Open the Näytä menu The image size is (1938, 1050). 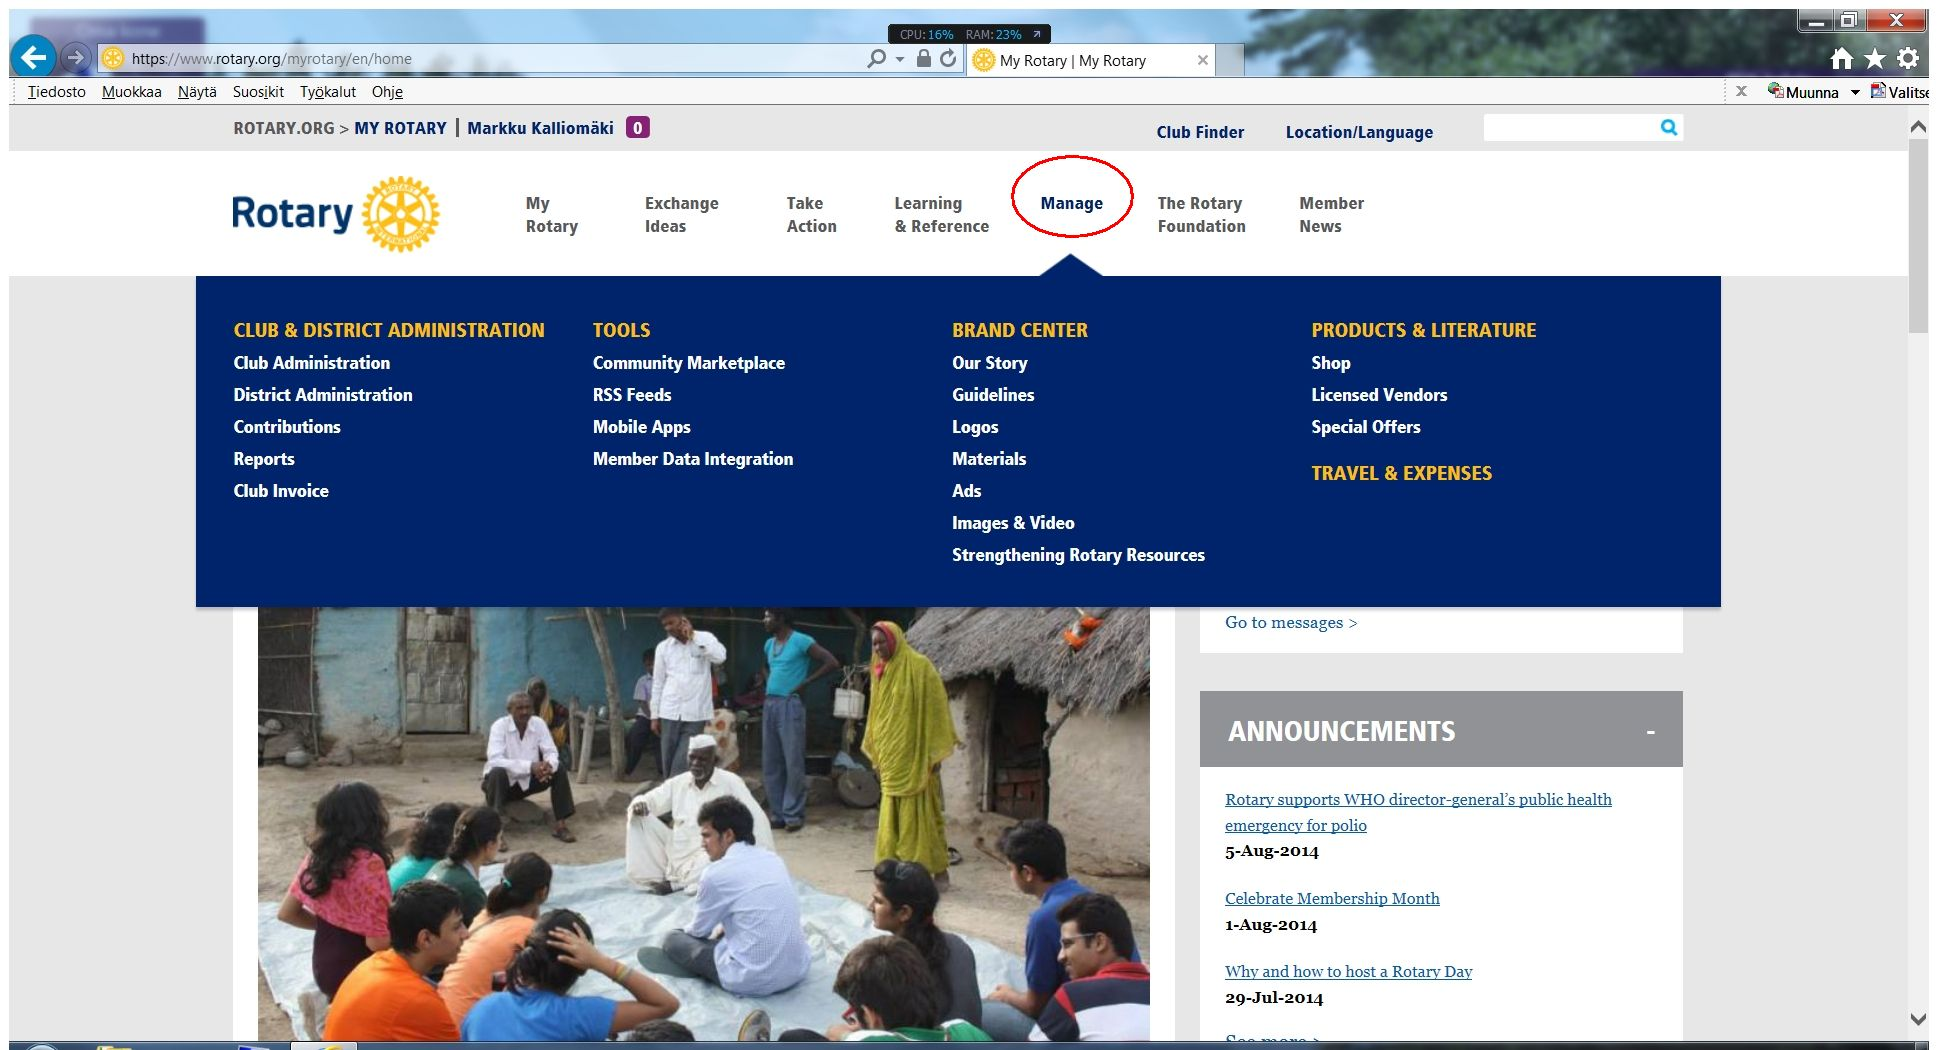(197, 92)
